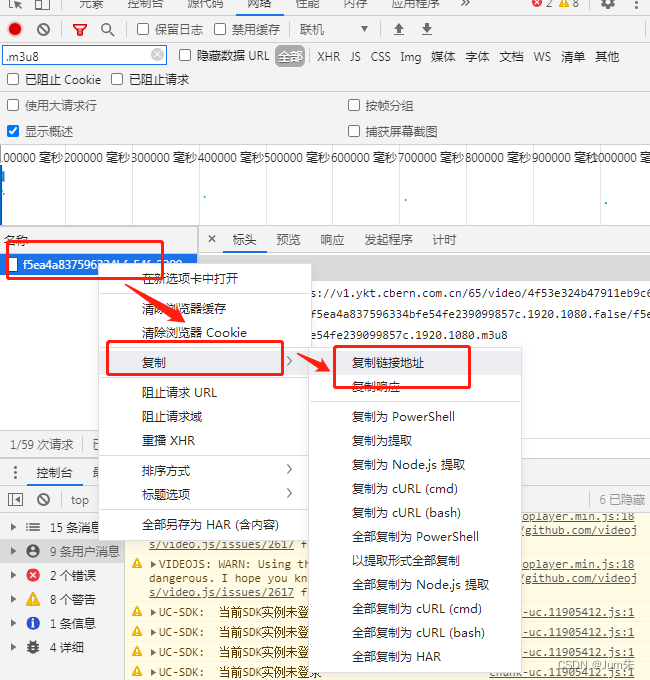
Task: Open 联机 throttling dropdown
Action: [334, 29]
